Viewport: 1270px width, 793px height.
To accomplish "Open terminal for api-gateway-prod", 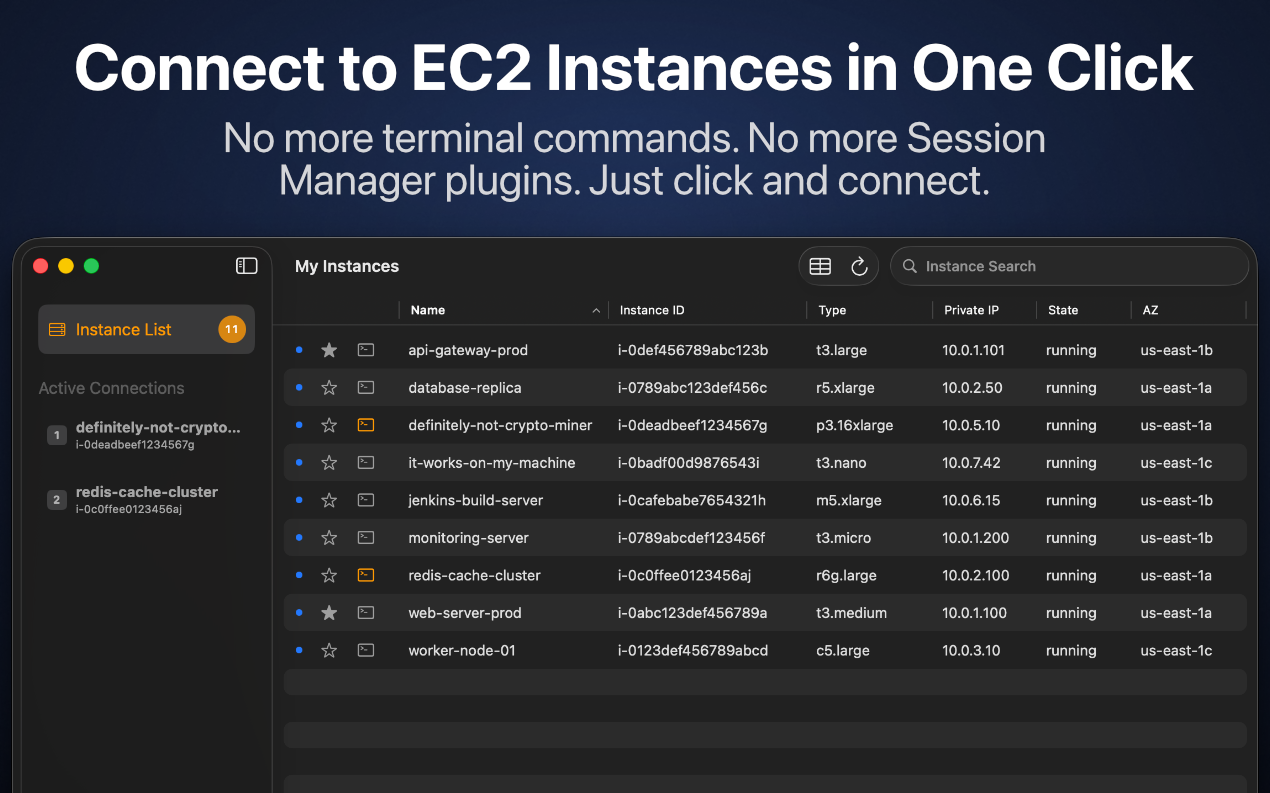I will (x=366, y=350).
